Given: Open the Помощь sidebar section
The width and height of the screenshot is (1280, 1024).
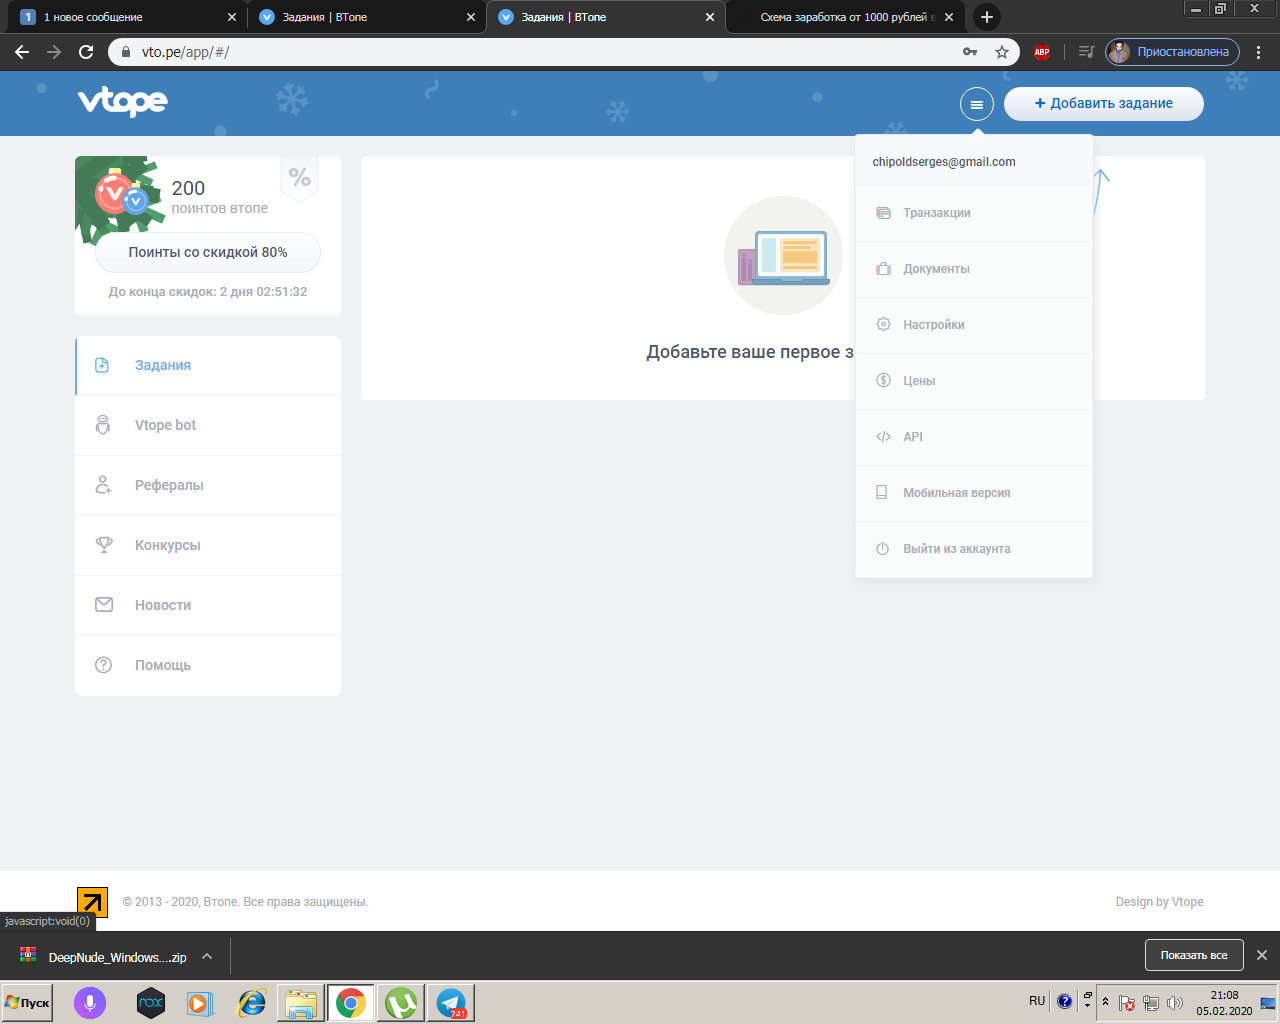Looking at the screenshot, I should pos(208,666).
